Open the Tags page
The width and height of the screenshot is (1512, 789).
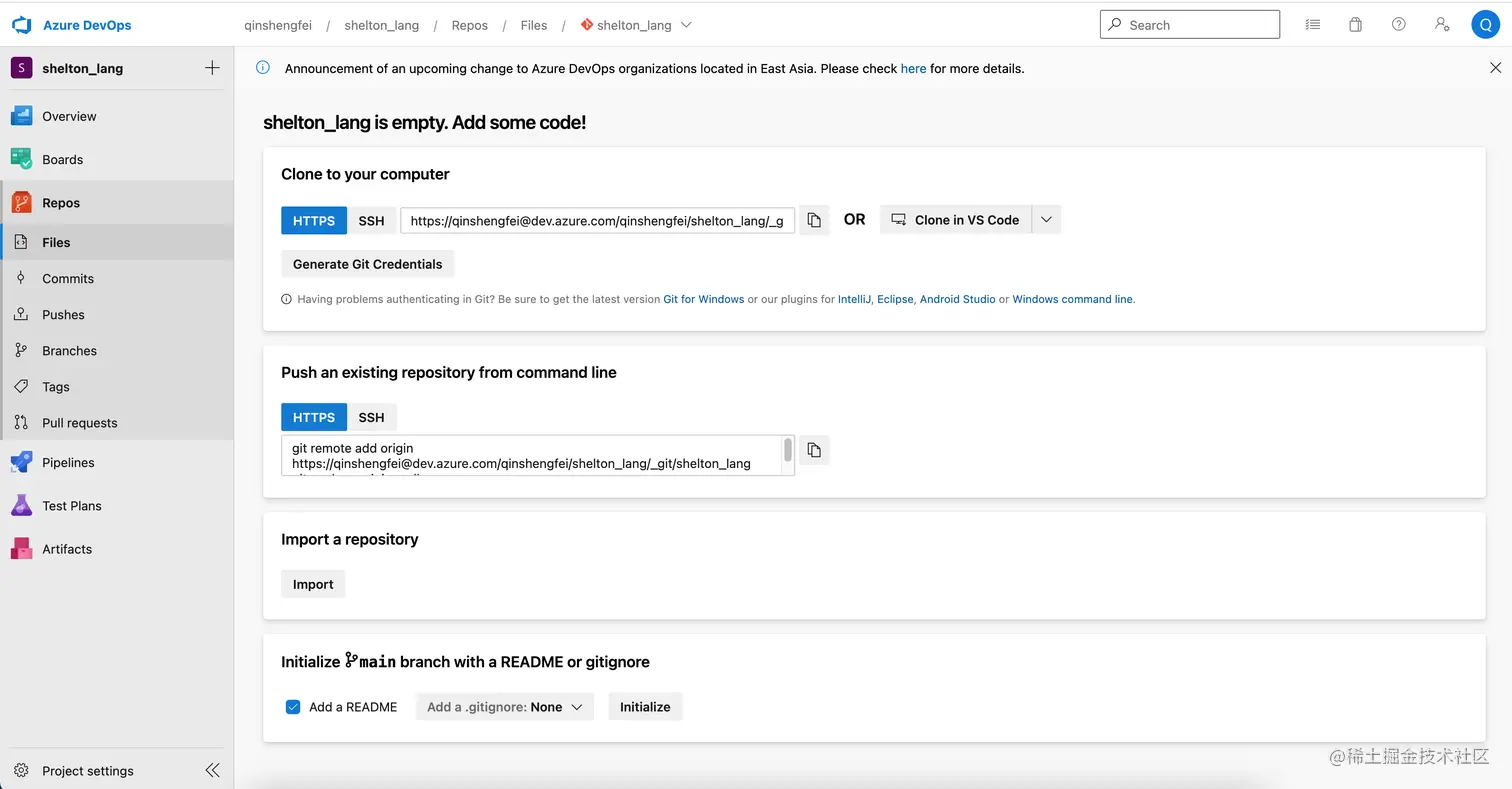[117, 386]
